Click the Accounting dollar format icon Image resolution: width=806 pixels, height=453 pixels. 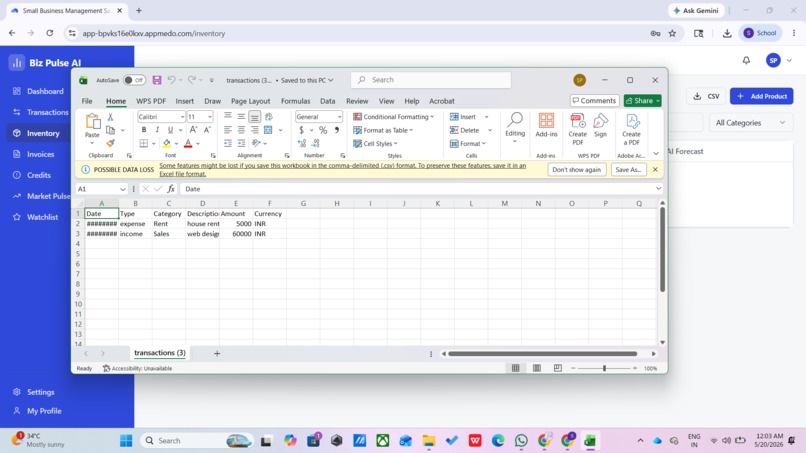[x=302, y=130]
